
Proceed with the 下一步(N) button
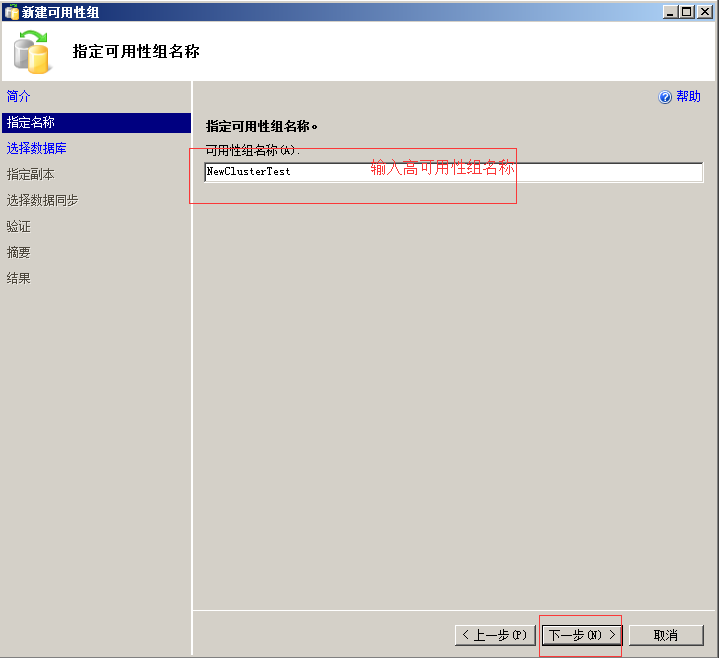[581, 635]
